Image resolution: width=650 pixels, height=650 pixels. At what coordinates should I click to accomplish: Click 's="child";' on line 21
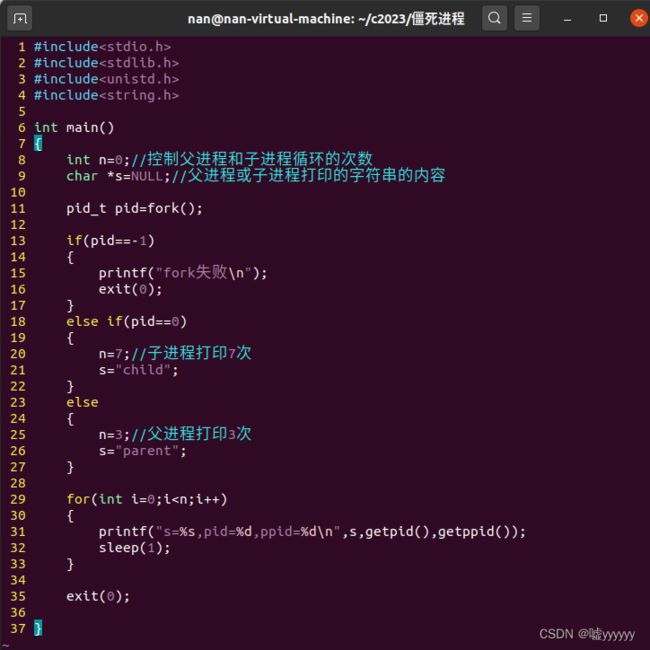coord(138,370)
